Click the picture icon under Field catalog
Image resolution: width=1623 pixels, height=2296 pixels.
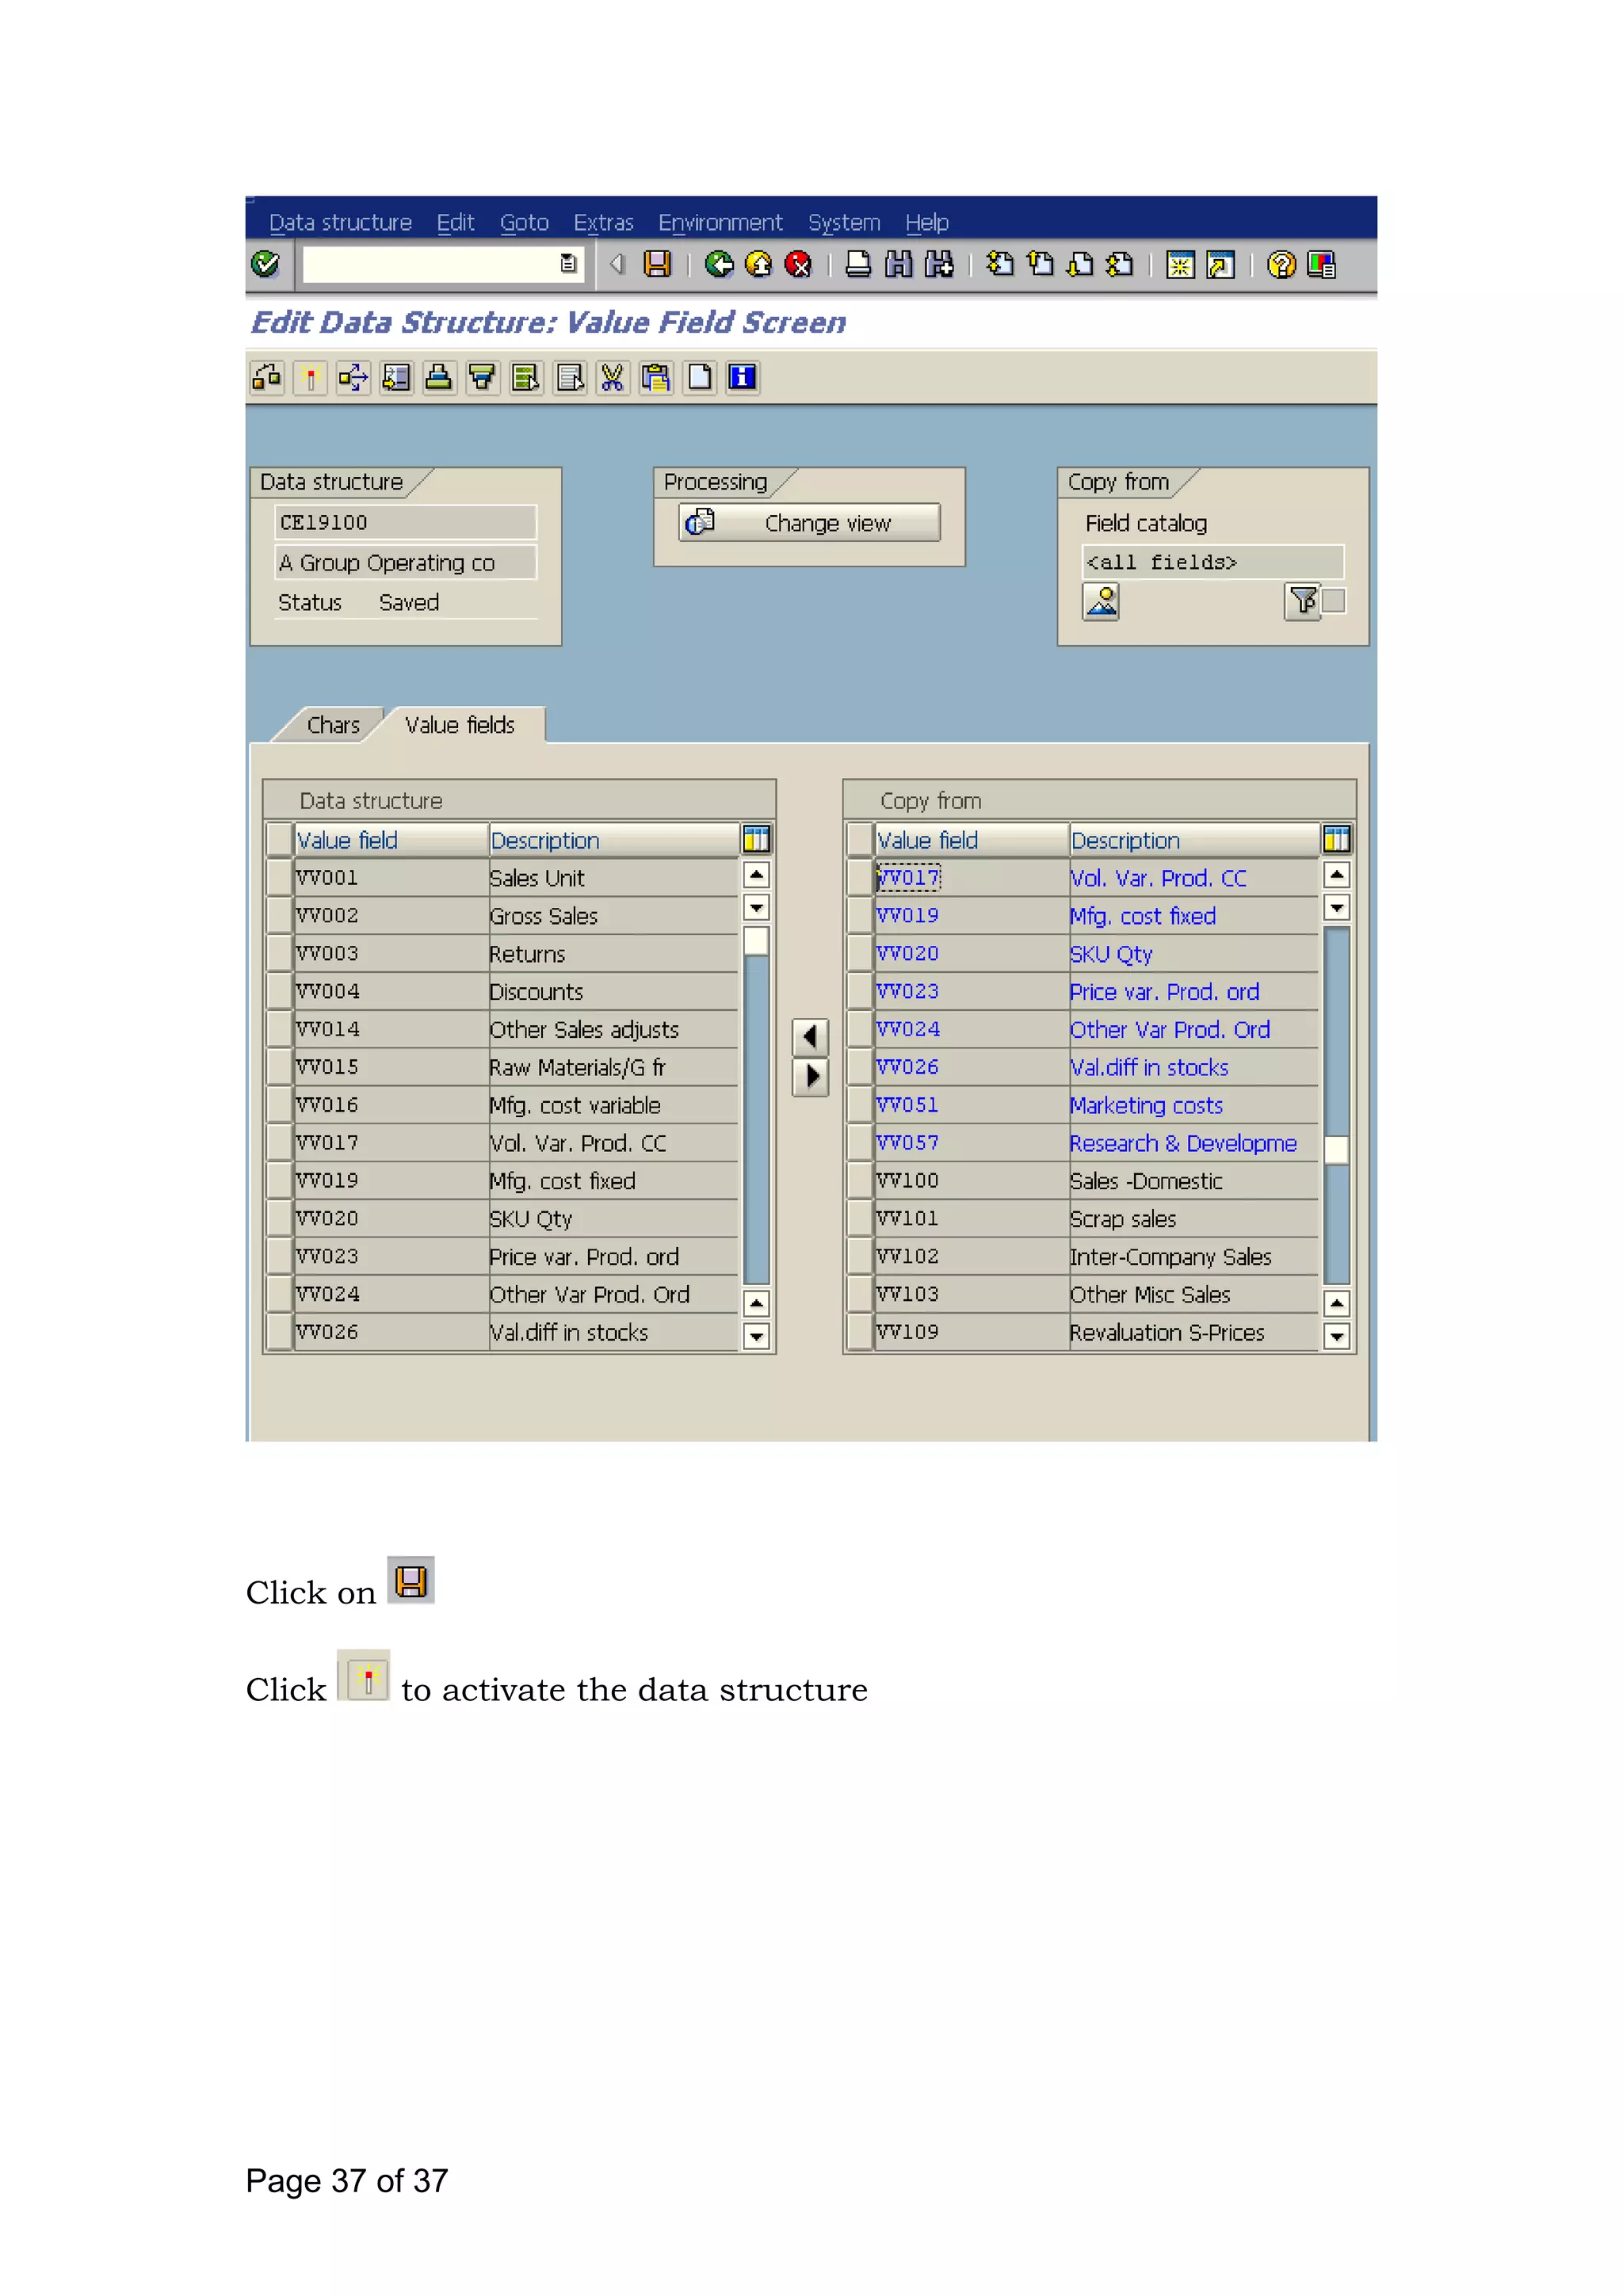(x=1101, y=602)
